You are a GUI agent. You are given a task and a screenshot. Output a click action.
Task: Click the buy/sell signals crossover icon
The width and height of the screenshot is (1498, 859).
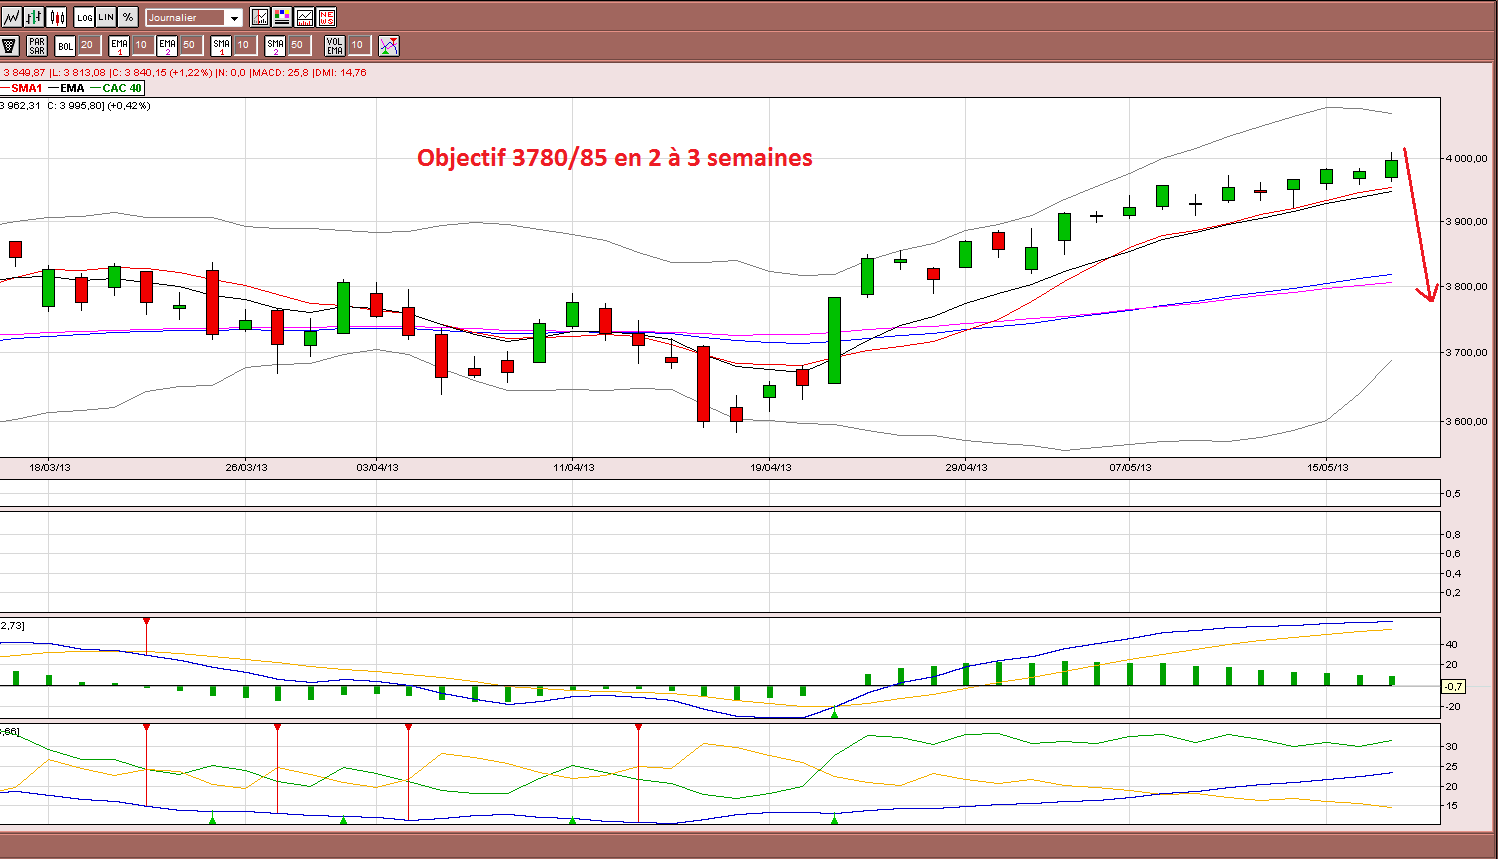pyautogui.click(x=389, y=45)
